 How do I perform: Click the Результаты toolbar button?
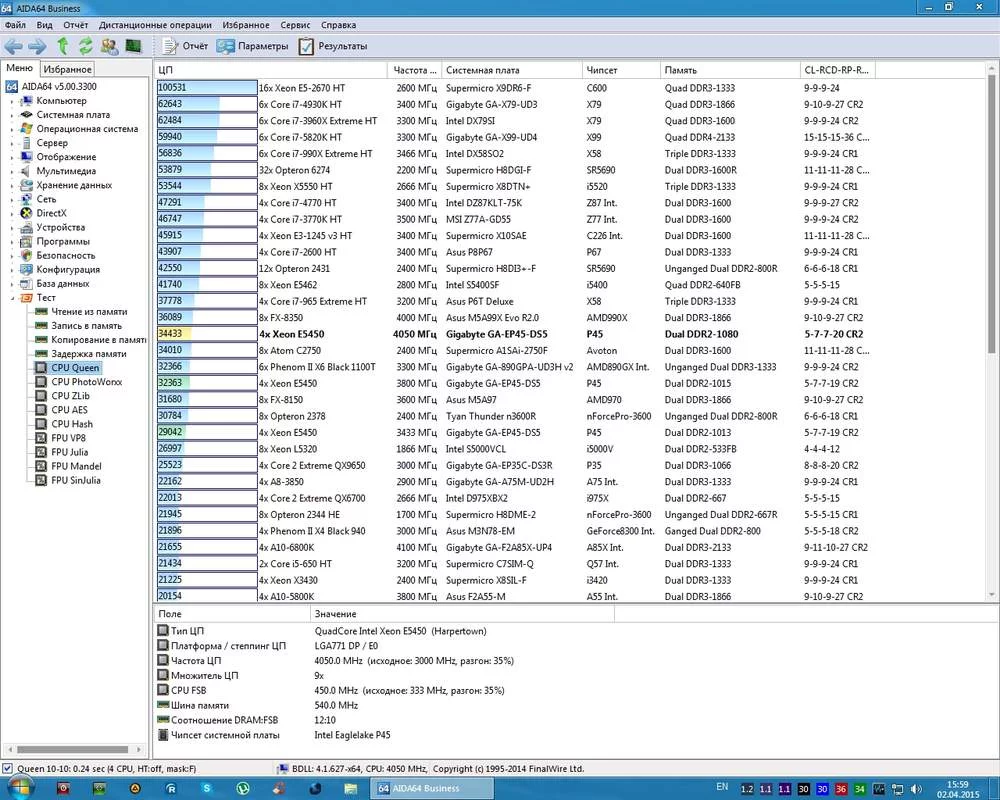pos(333,46)
